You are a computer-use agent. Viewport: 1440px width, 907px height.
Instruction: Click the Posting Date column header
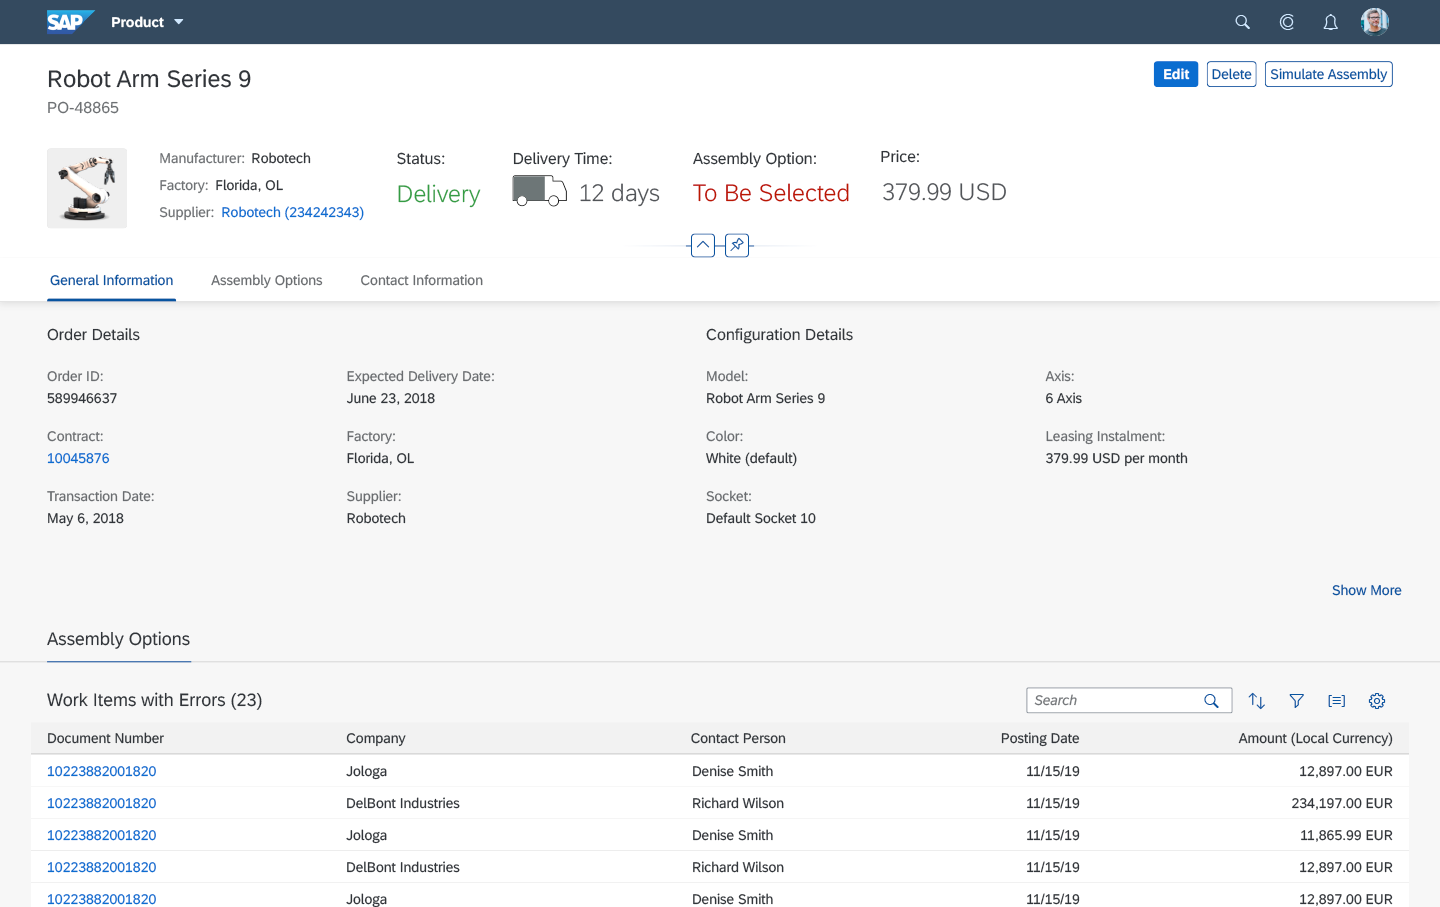[1040, 738]
